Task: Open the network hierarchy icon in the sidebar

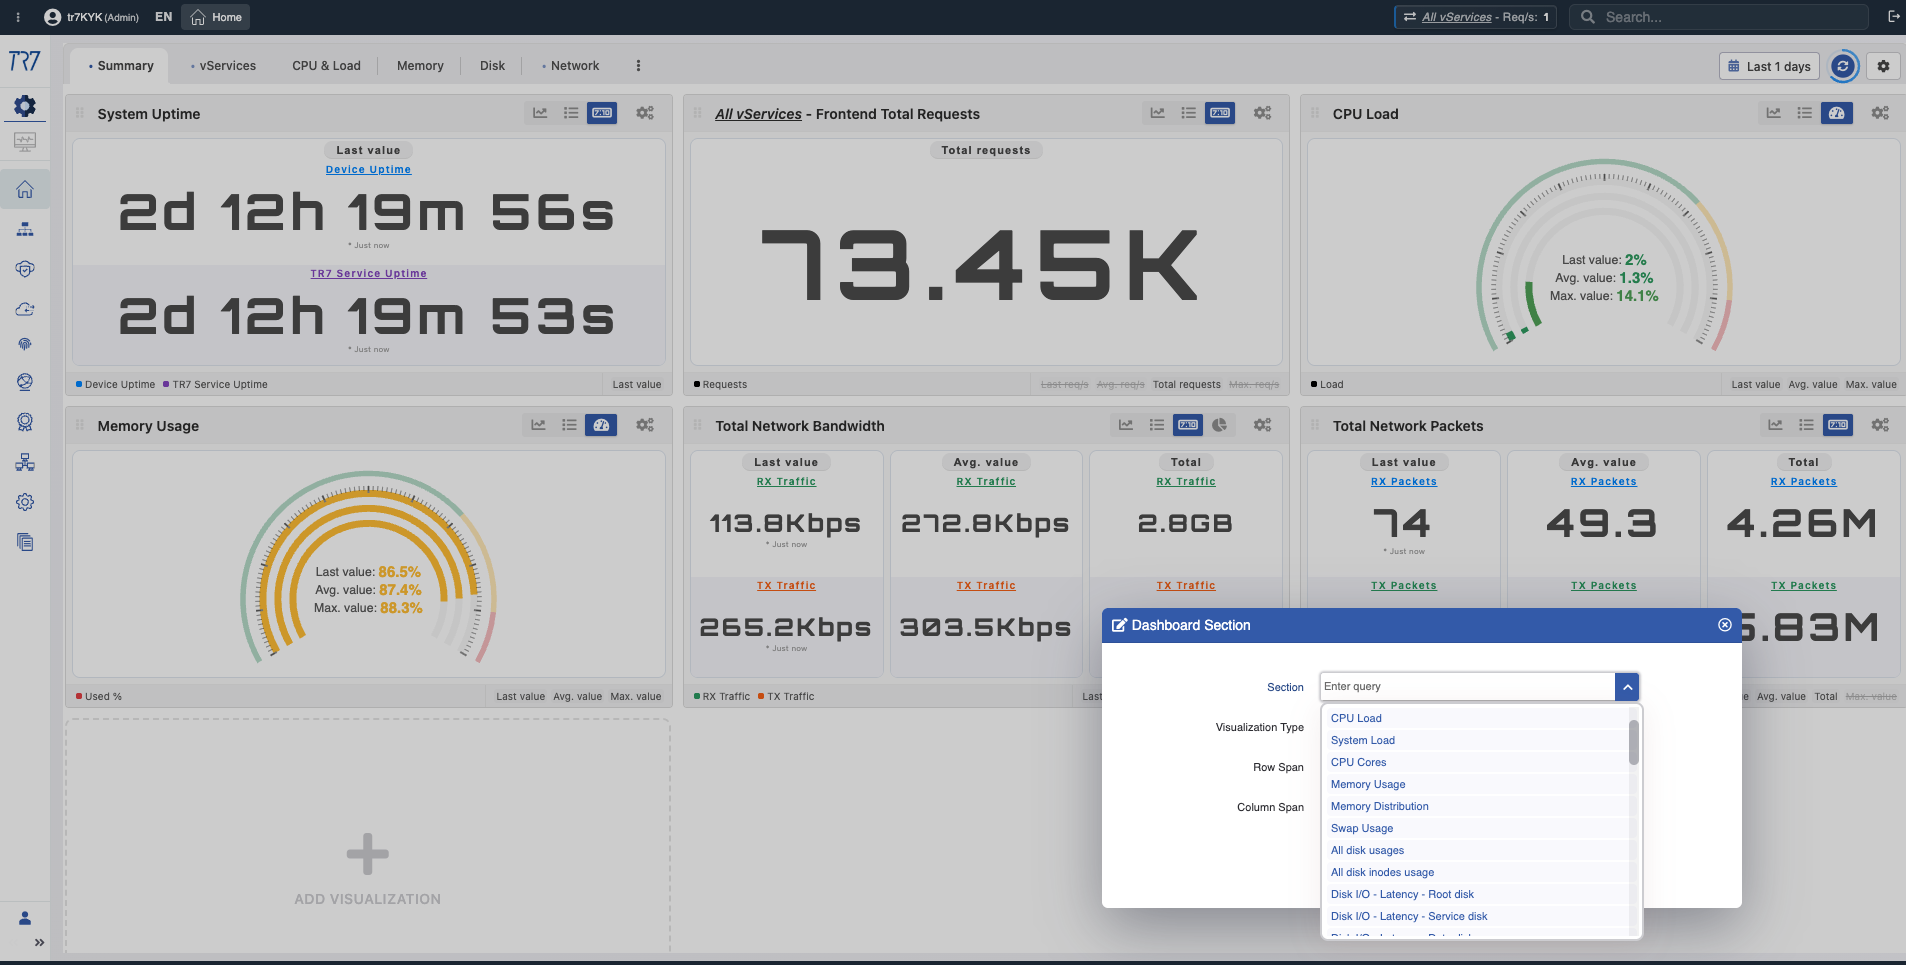Action: tap(25, 230)
